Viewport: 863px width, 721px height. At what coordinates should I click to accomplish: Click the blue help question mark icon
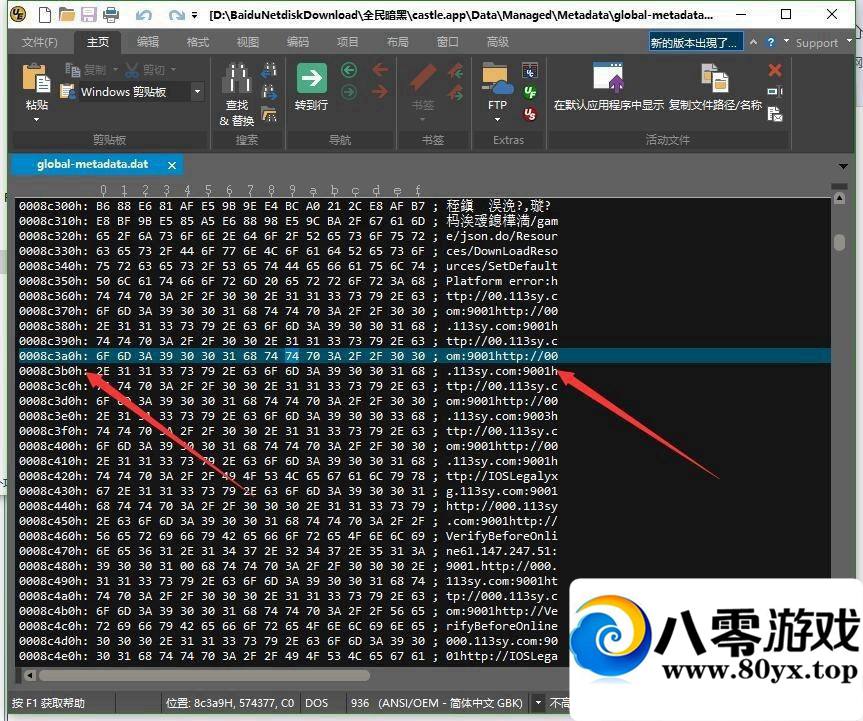point(771,42)
